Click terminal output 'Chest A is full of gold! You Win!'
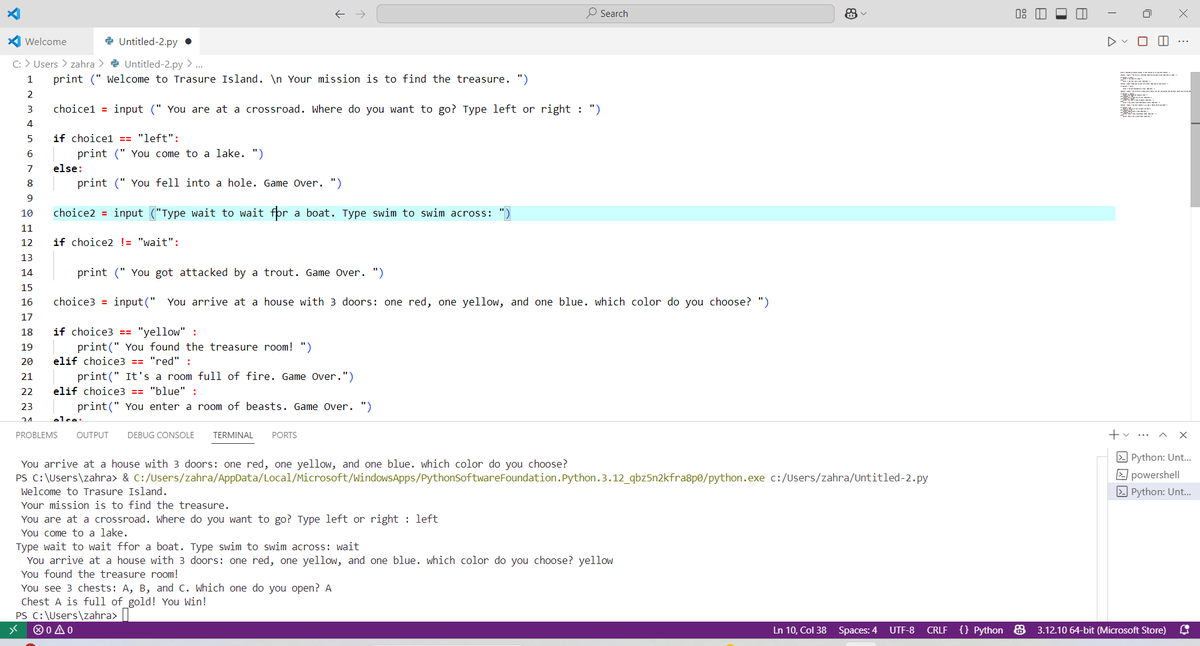 [114, 602]
